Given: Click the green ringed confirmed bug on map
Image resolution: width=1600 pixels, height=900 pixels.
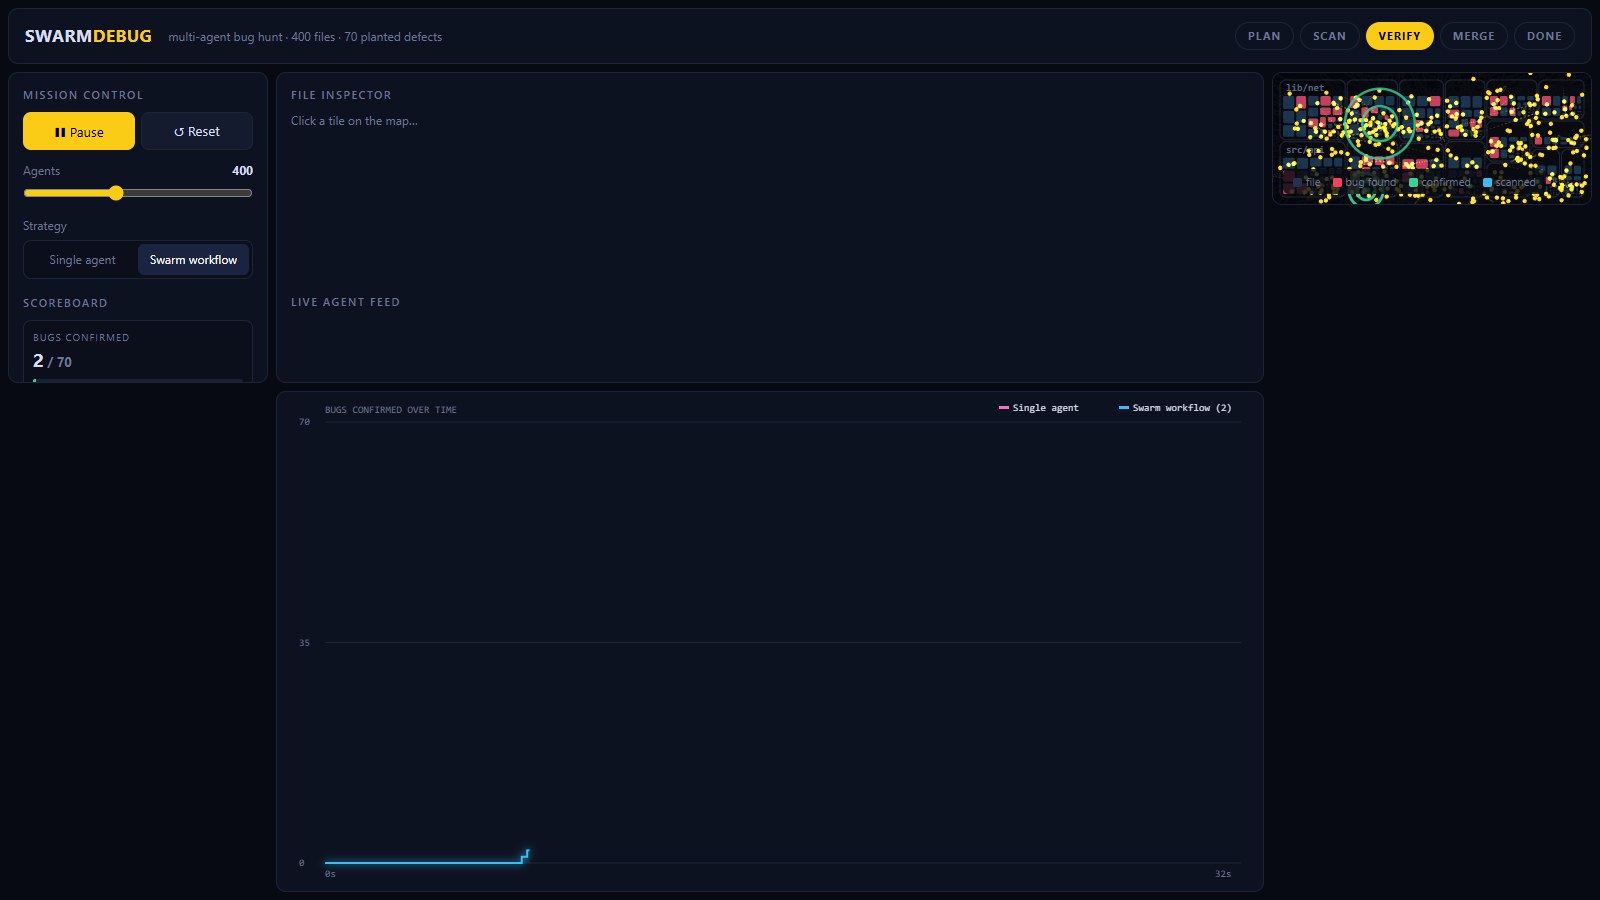Looking at the screenshot, I should [1379, 123].
